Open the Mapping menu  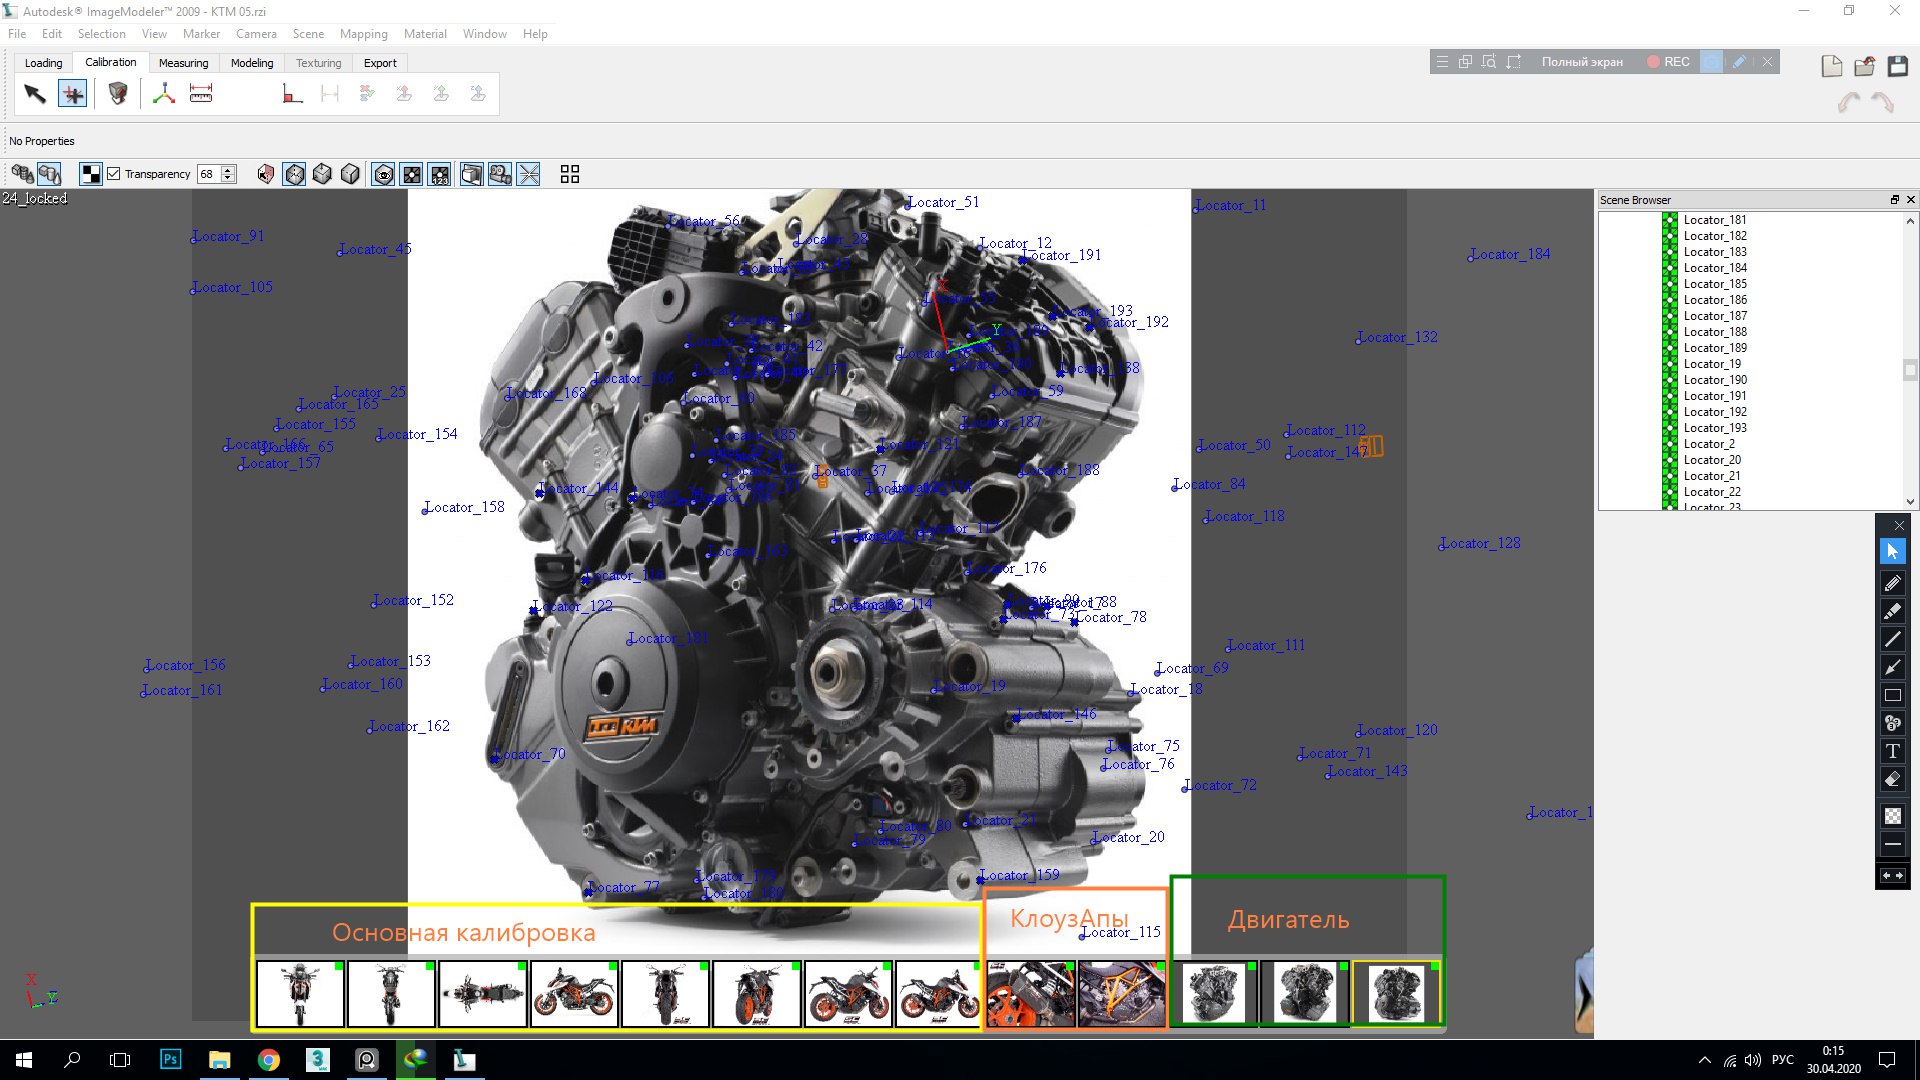(363, 34)
